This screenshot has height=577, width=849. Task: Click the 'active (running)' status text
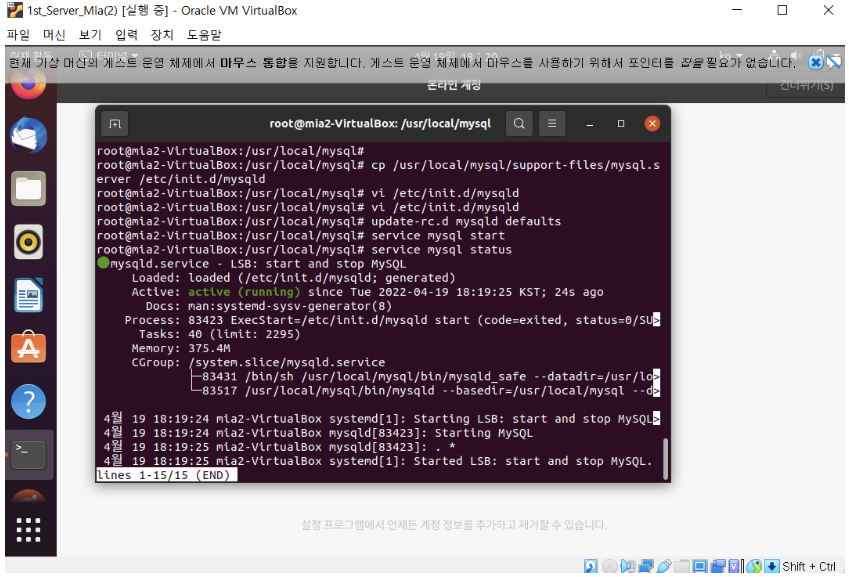click(x=244, y=292)
